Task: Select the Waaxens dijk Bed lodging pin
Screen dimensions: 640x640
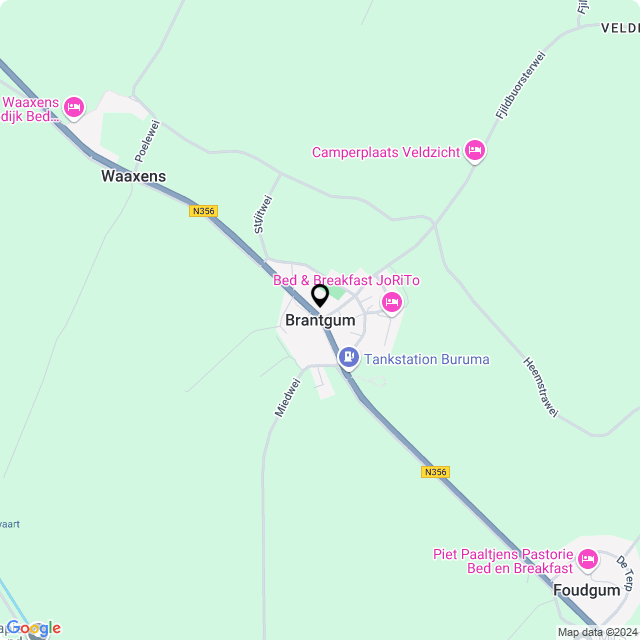Action: (74, 108)
